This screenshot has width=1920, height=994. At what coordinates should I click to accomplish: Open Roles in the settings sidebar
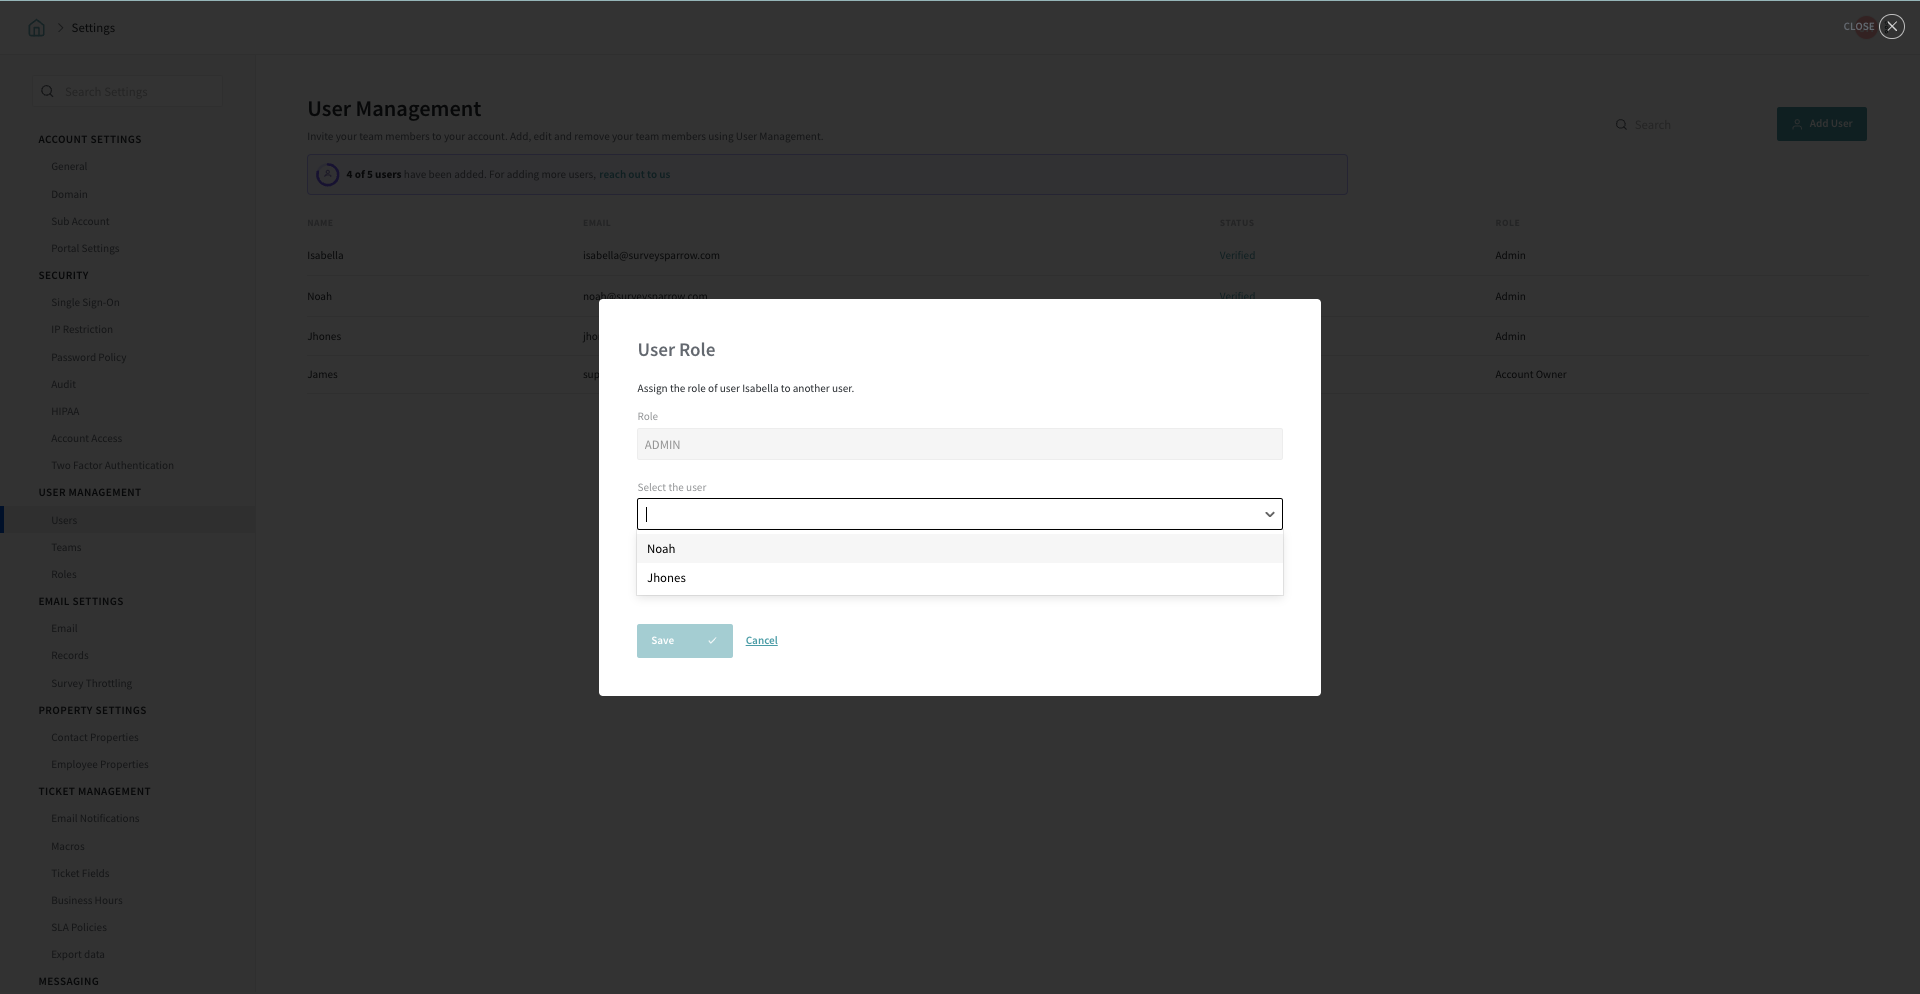64,574
